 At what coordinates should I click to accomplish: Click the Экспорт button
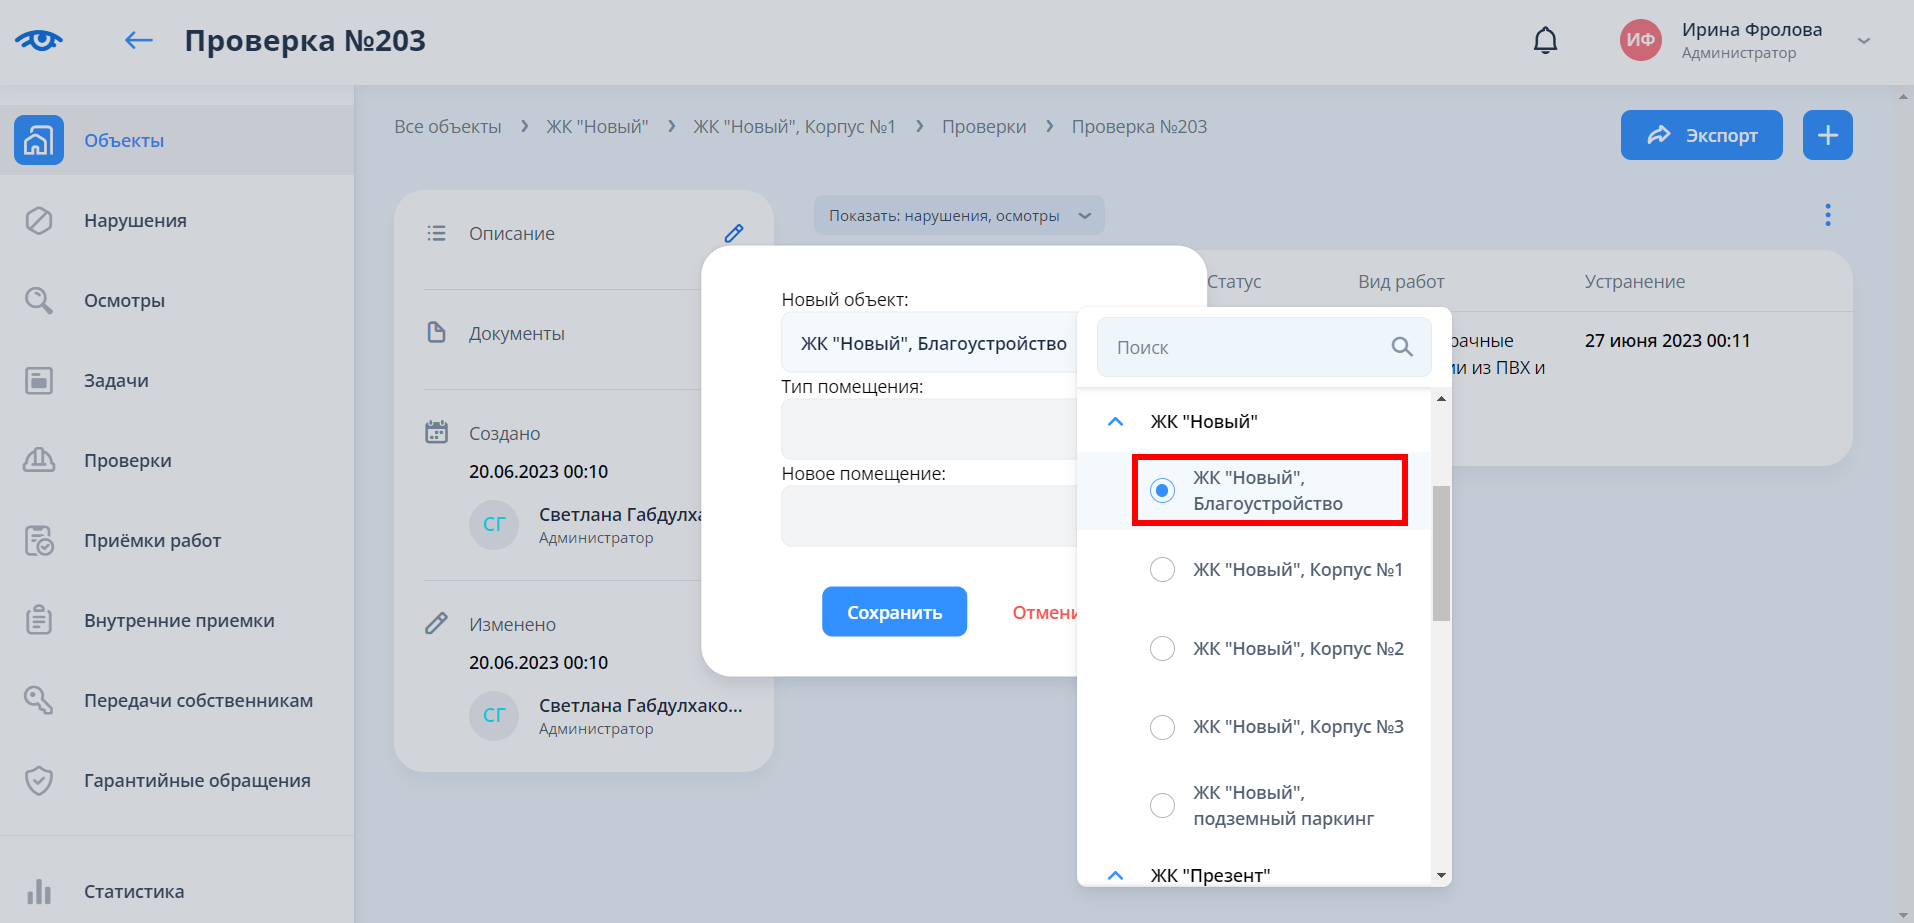pos(1701,135)
